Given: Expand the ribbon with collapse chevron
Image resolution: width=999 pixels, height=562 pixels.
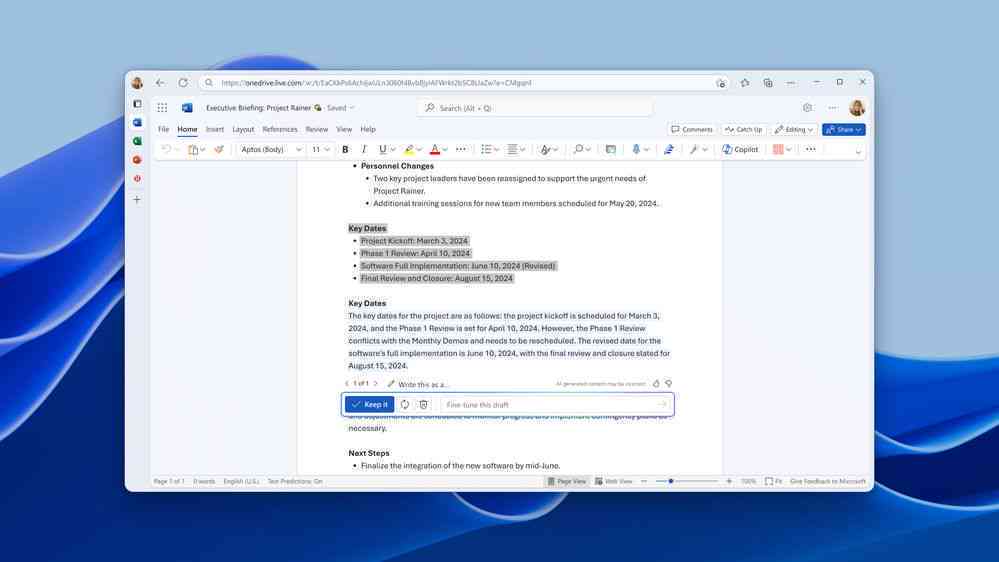Looking at the screenshot, I should (858, 152).
